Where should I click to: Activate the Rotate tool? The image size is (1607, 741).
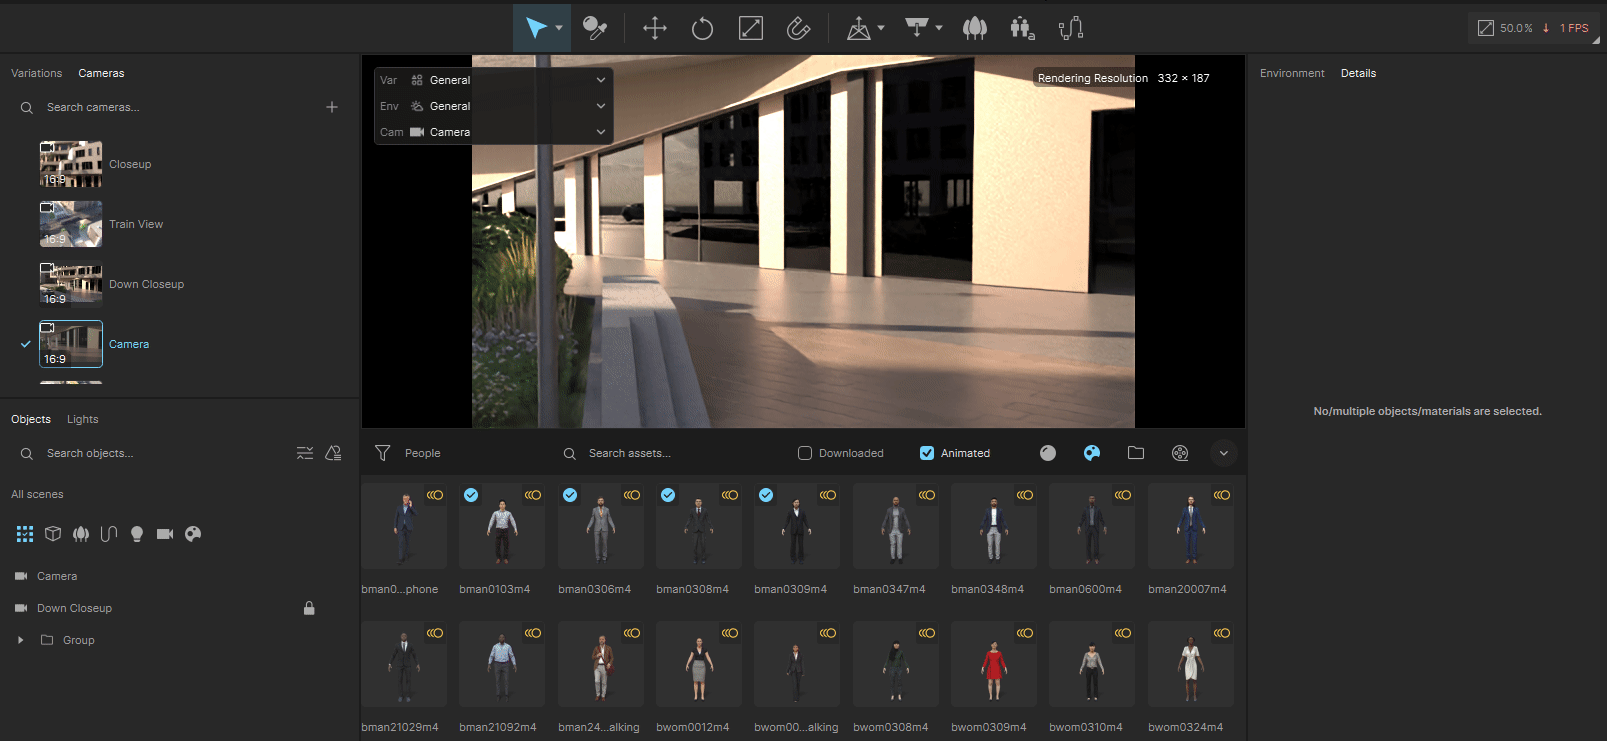702,28
